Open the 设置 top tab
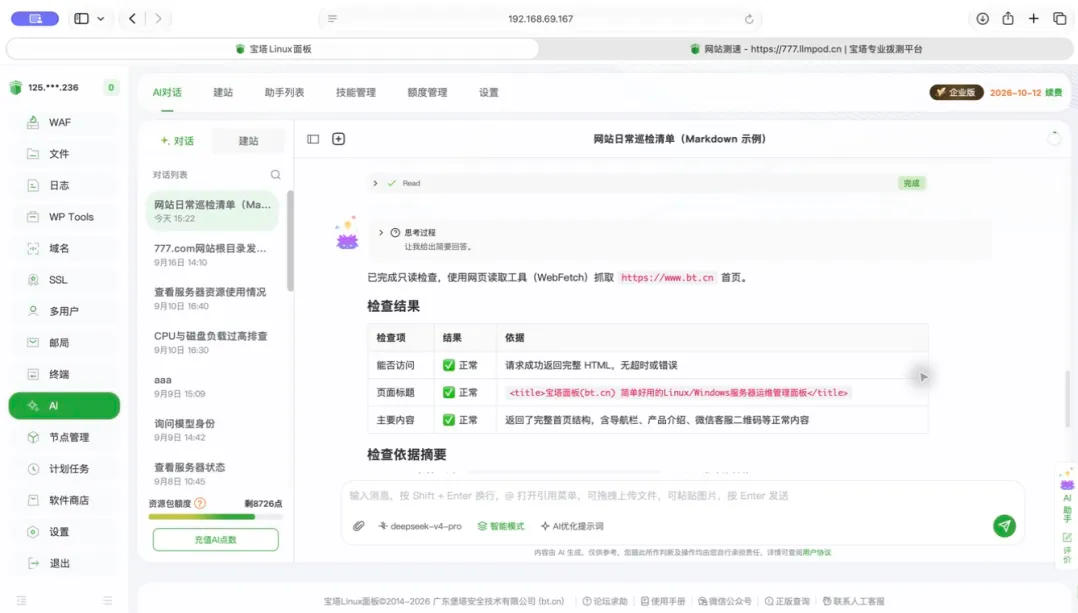The image size is (1078, 613). click(x=489, y=92)
